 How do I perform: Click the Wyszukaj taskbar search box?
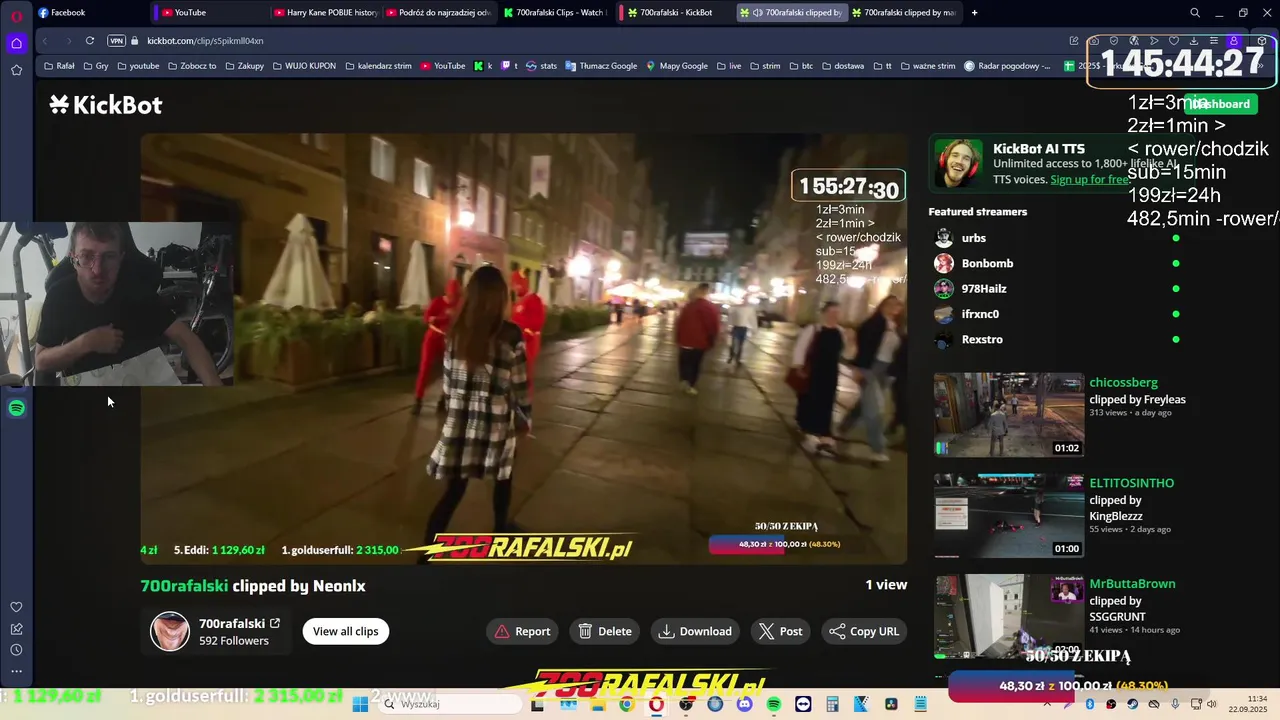(450, 704)
